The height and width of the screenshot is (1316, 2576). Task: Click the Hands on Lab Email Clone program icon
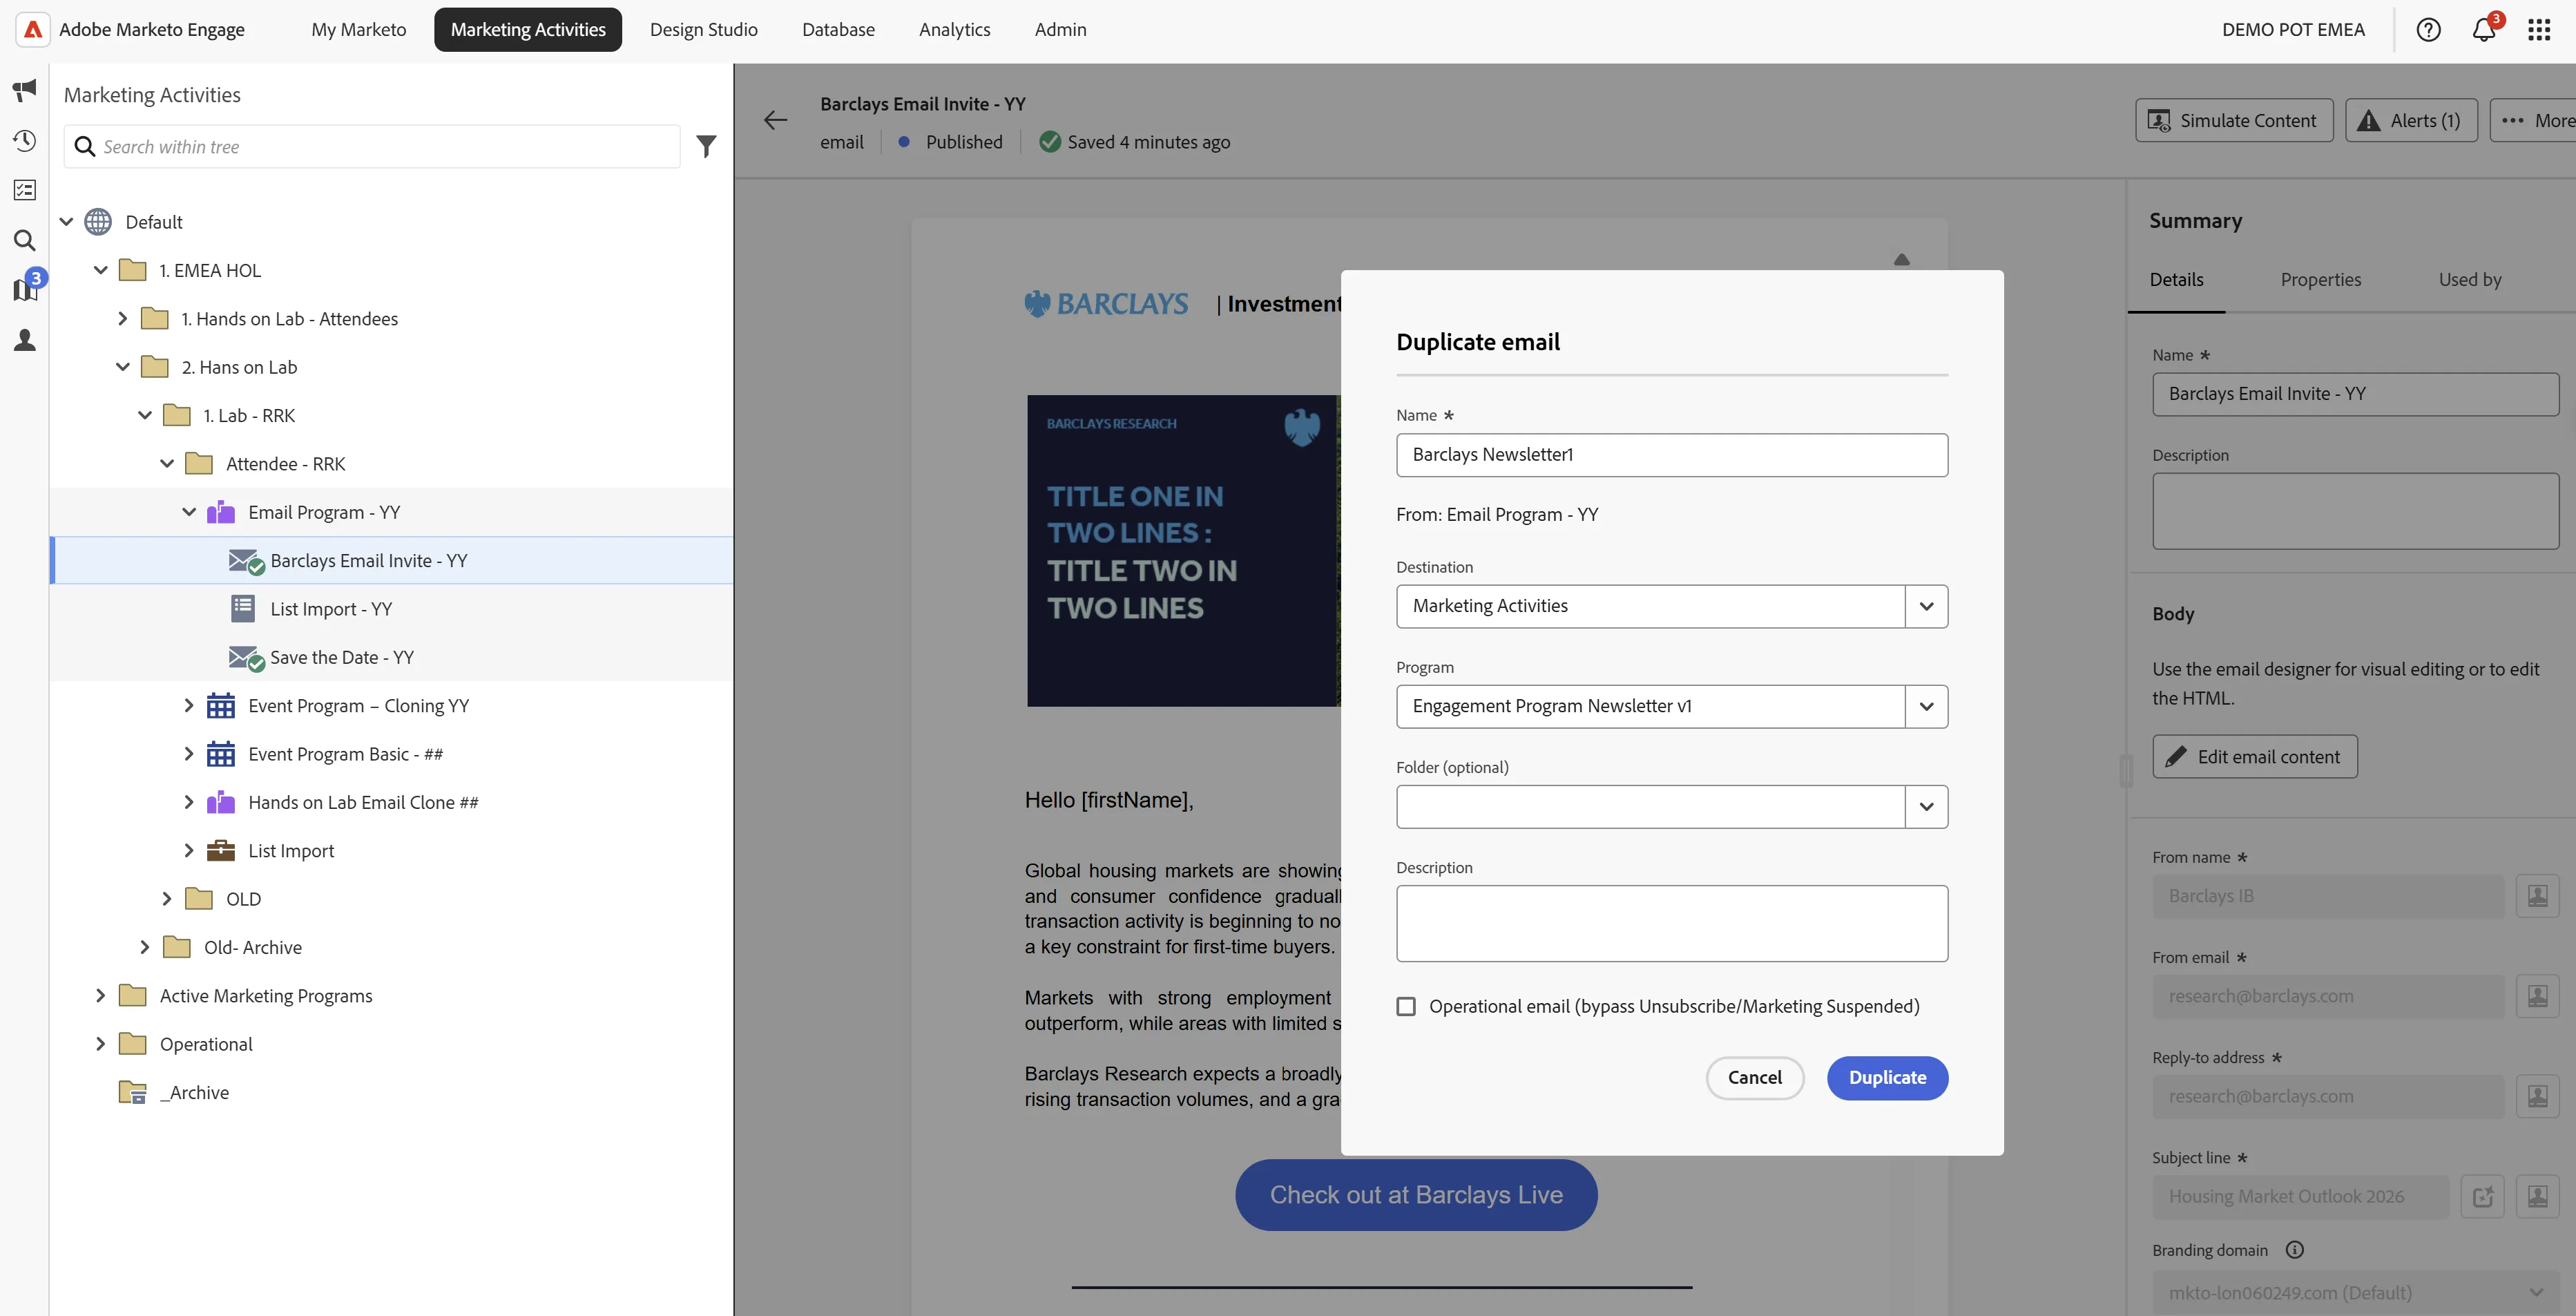(221, 802)
